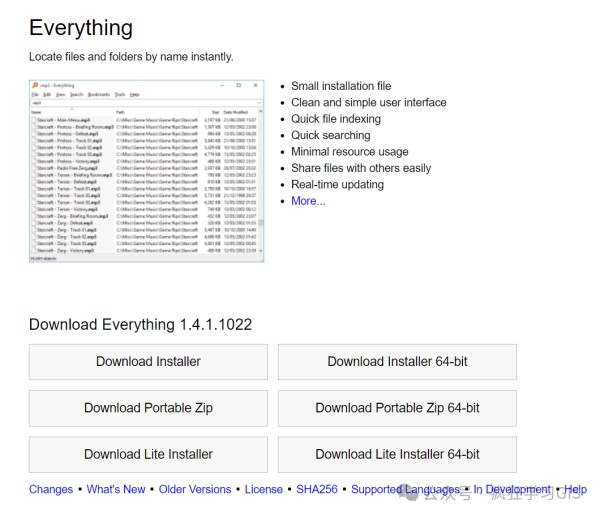Click 'Share files with others easily' text
The height and width of the screenshot is (517, 600).
361,168
